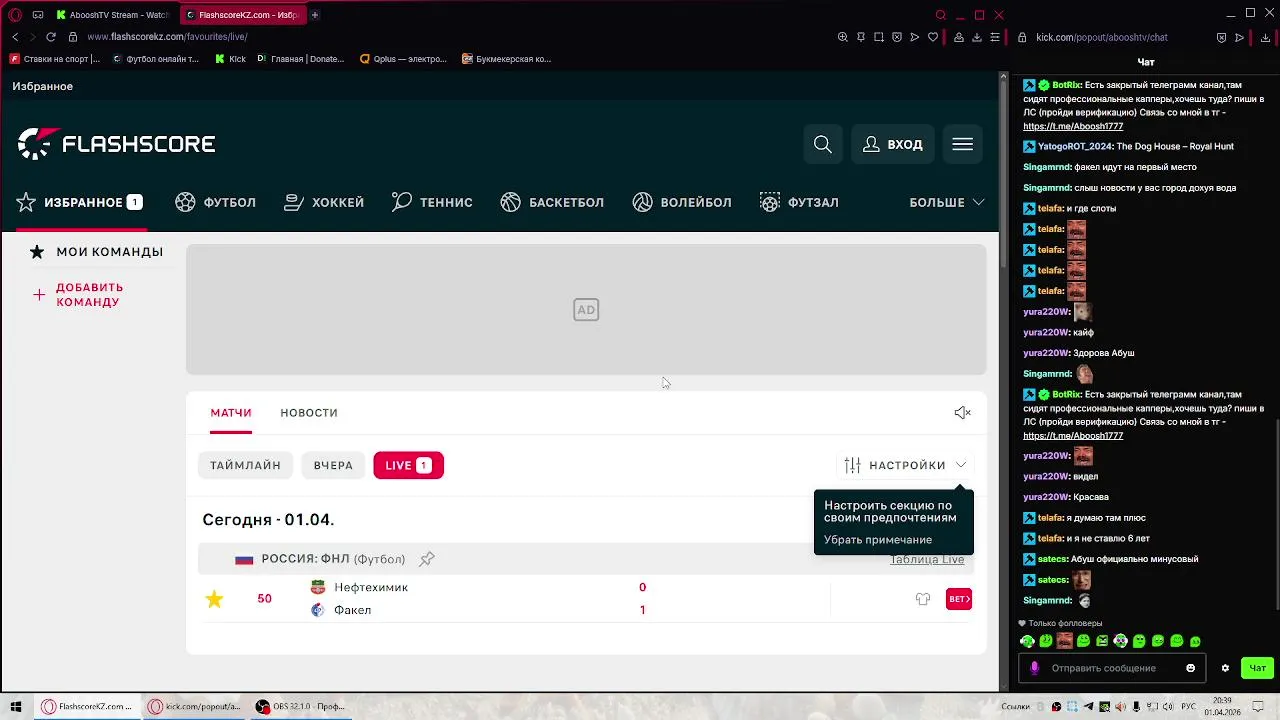The width and height of the screenshot is (1280, 720).
Task: Choose the ВЧЕРА filter
Action: (333, 465)
